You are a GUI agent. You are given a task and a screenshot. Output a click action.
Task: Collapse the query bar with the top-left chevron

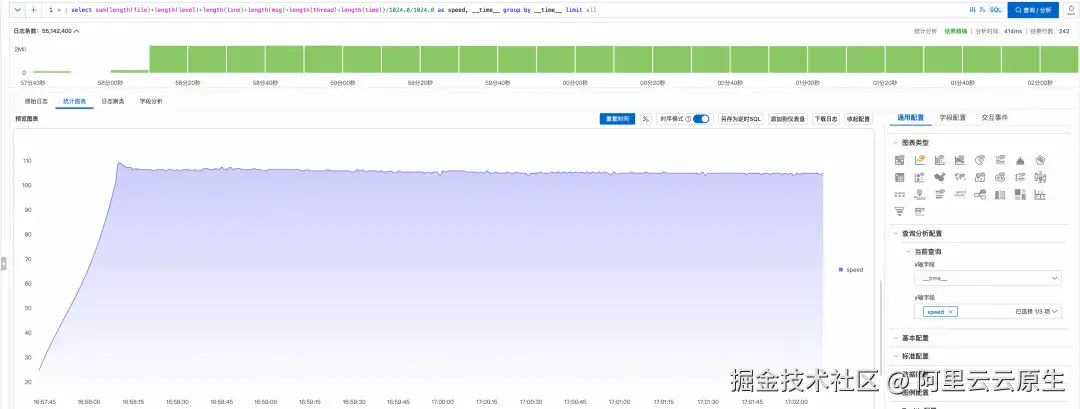point(18,10)
